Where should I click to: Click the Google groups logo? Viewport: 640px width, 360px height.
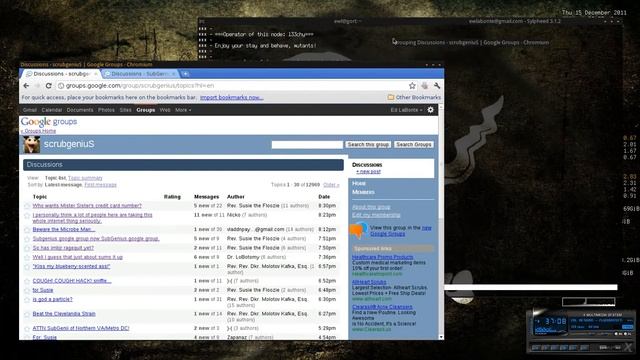49,122
